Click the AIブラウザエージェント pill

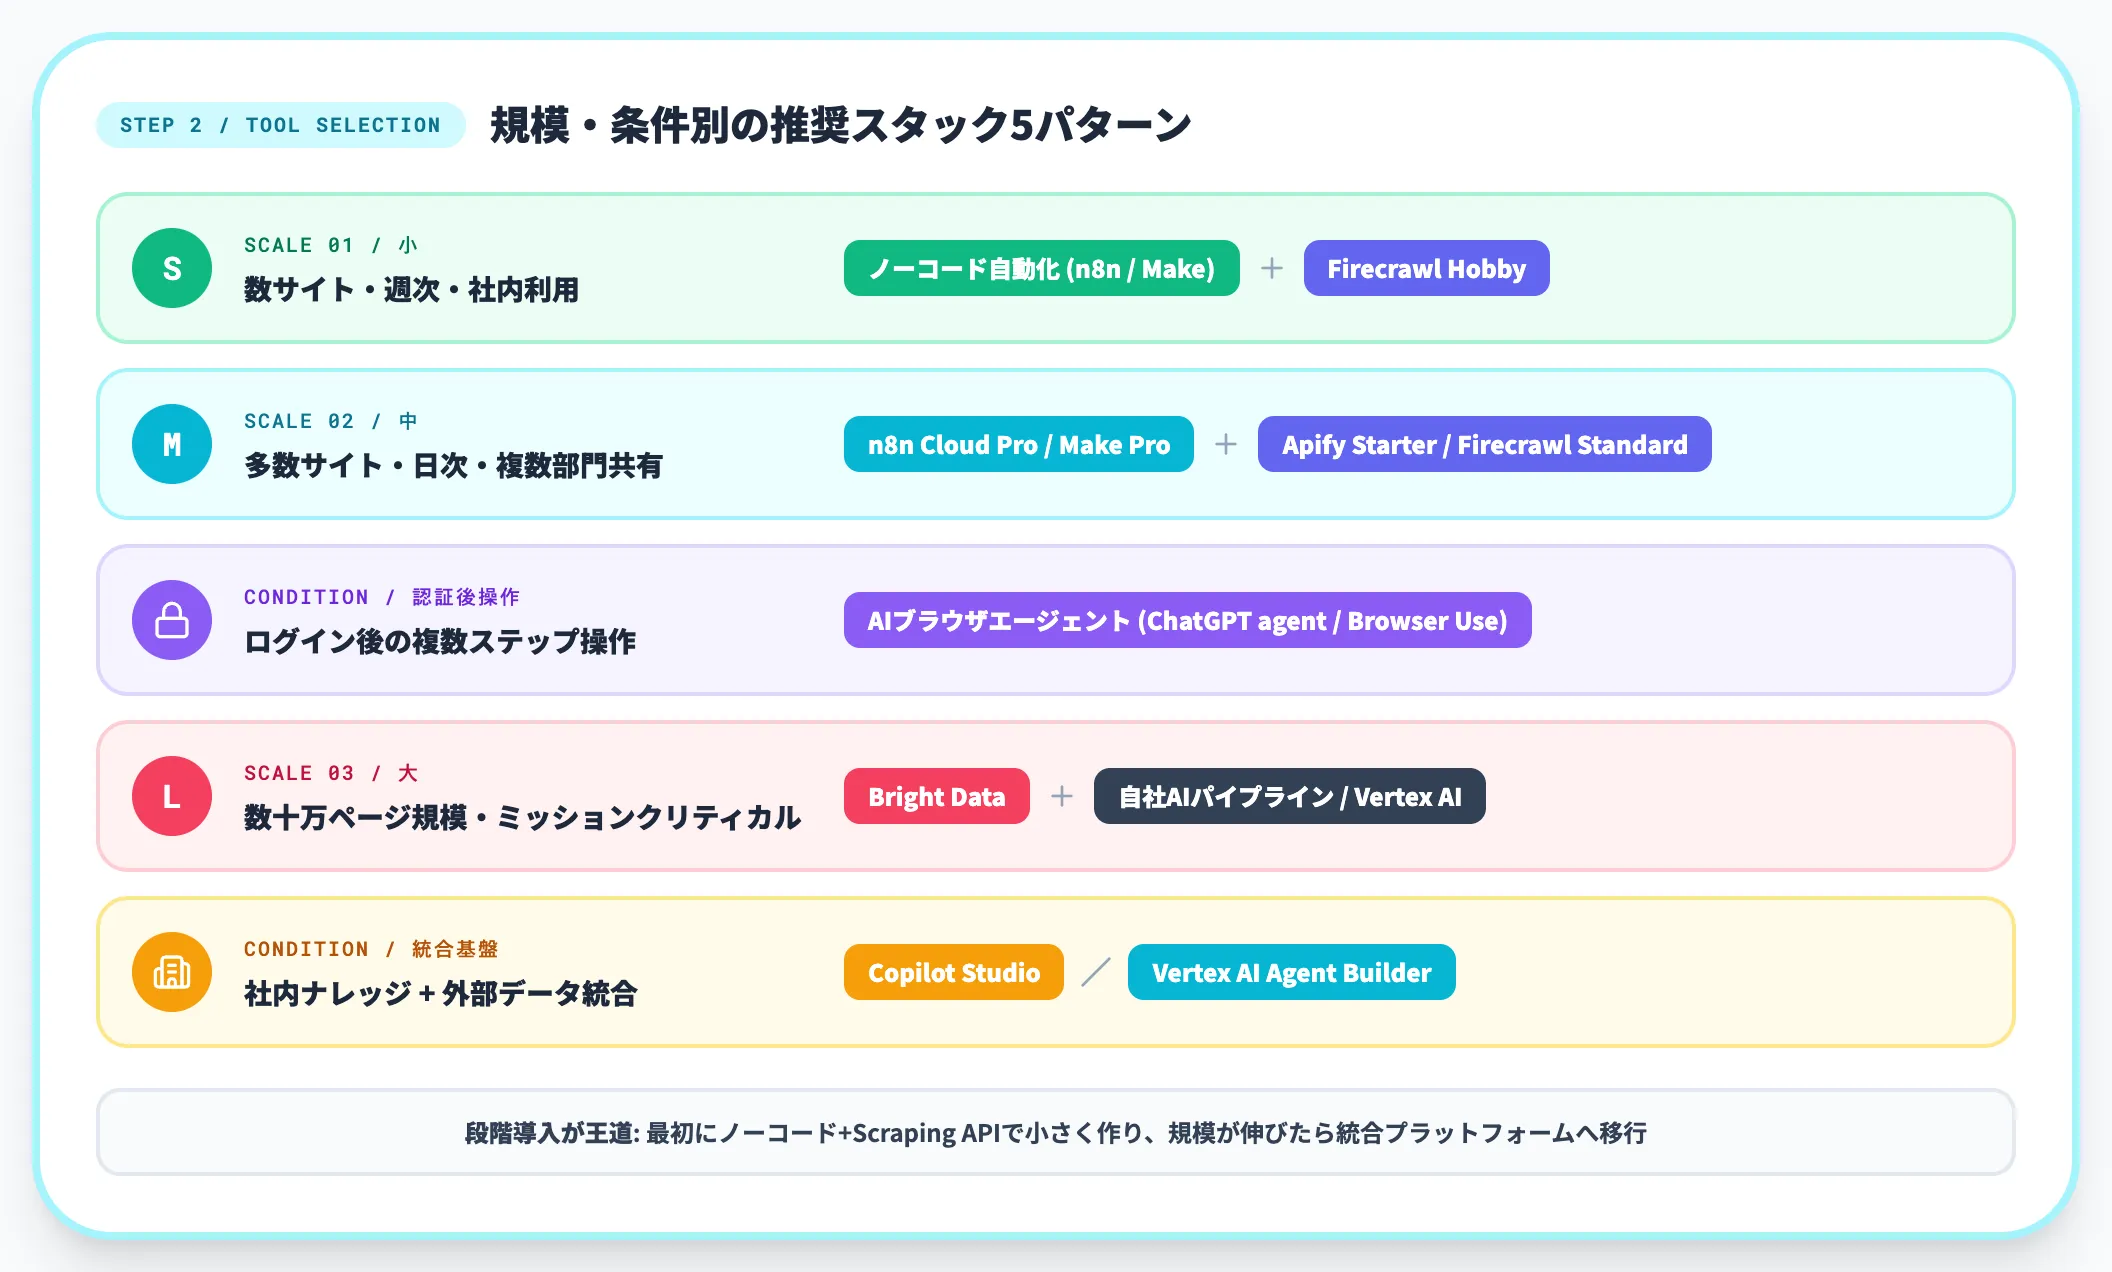pyautogui.click(x=1188, y=620)
